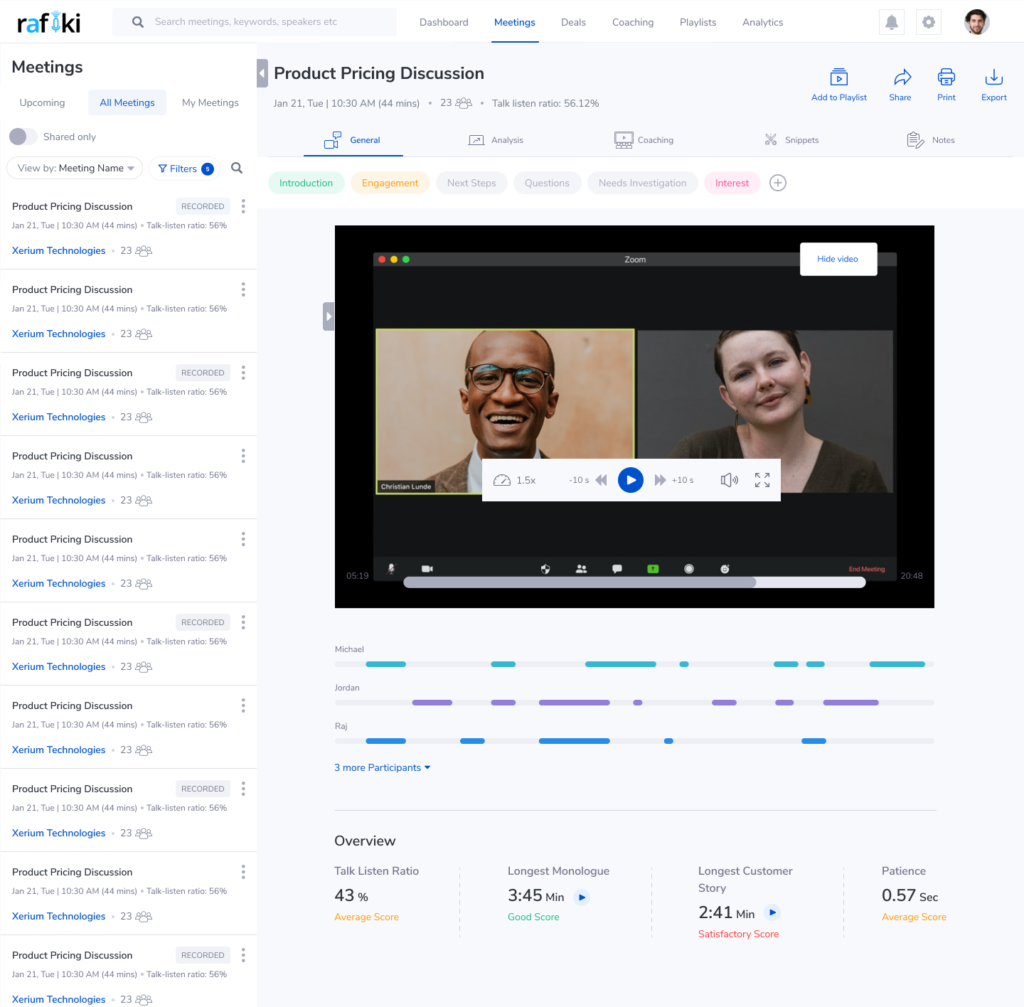Mute the video volume icon
Screen dimensions: 1024x1007
point(729,480)
